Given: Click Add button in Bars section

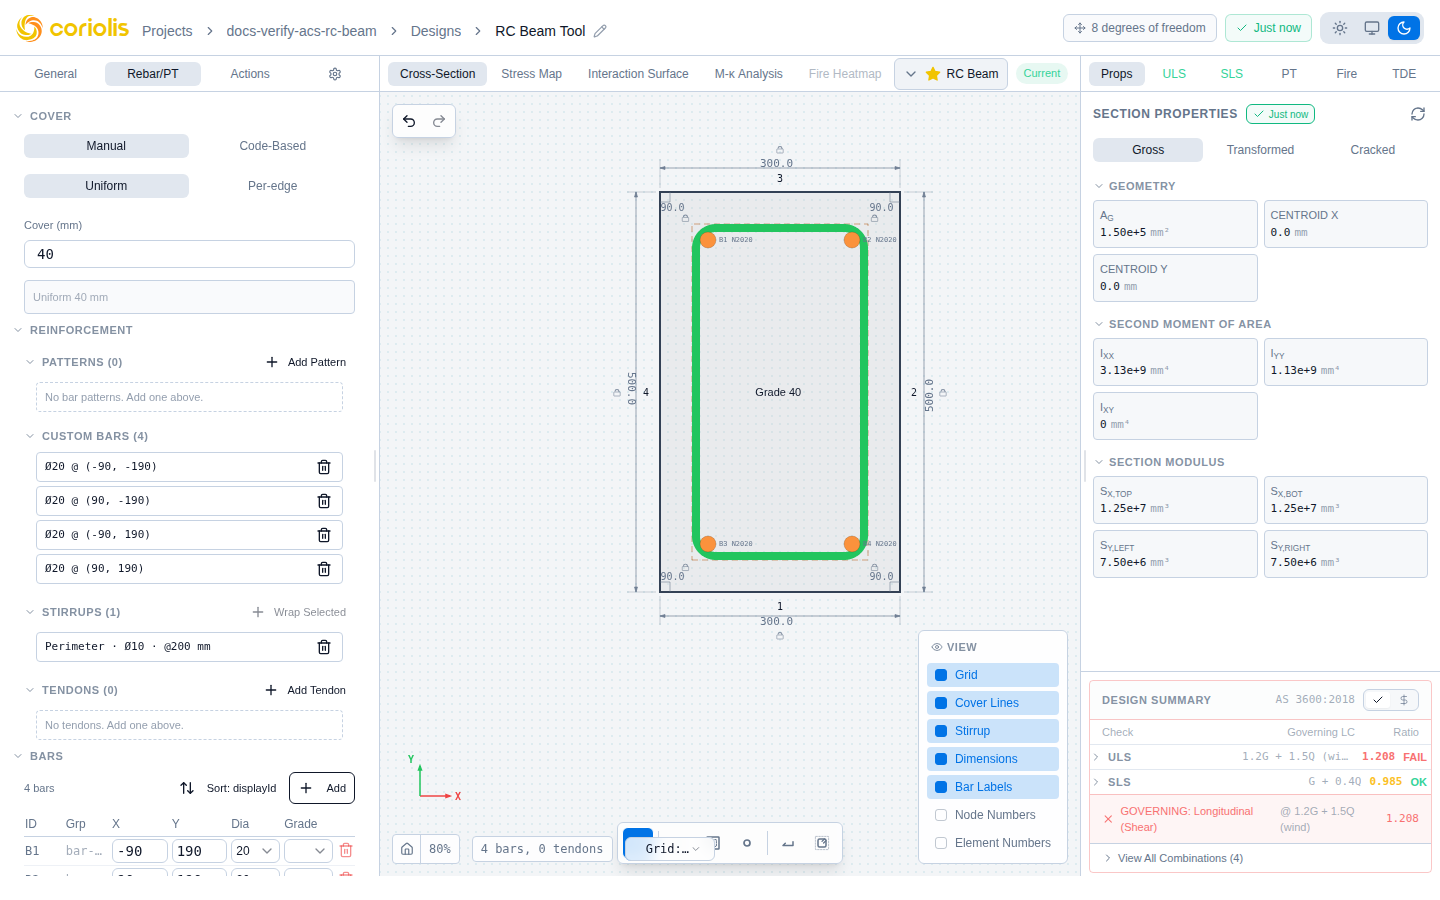Looking at the screenshot, I should point(322,788).
